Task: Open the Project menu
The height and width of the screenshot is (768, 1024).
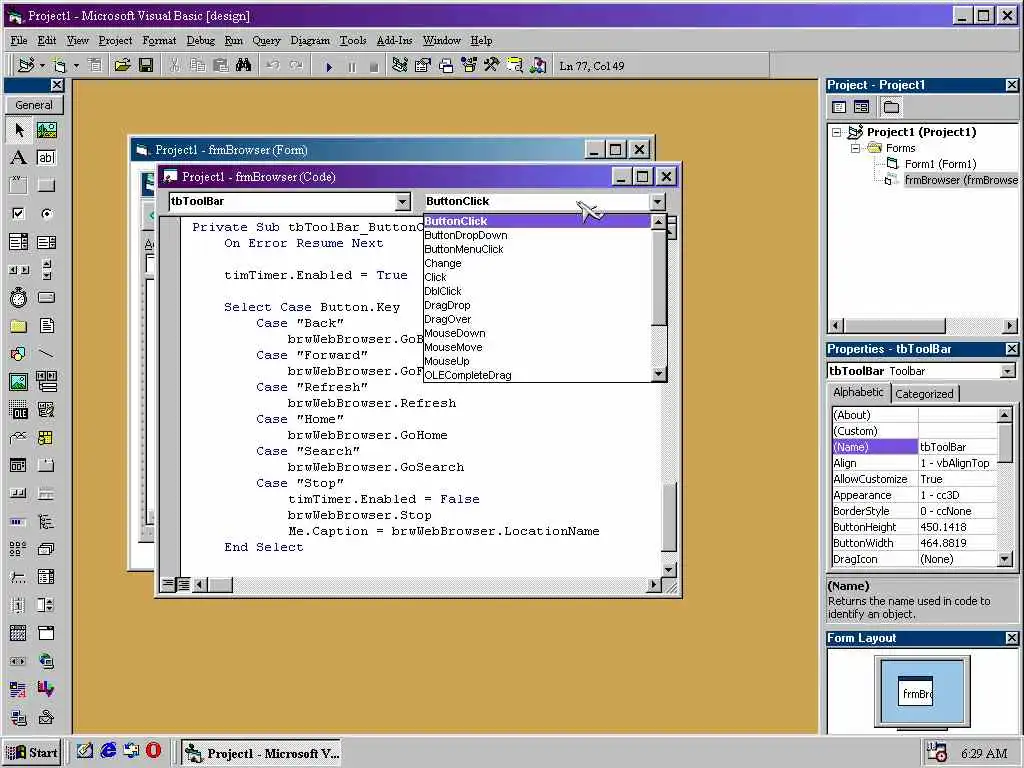Action: point(115,40)
